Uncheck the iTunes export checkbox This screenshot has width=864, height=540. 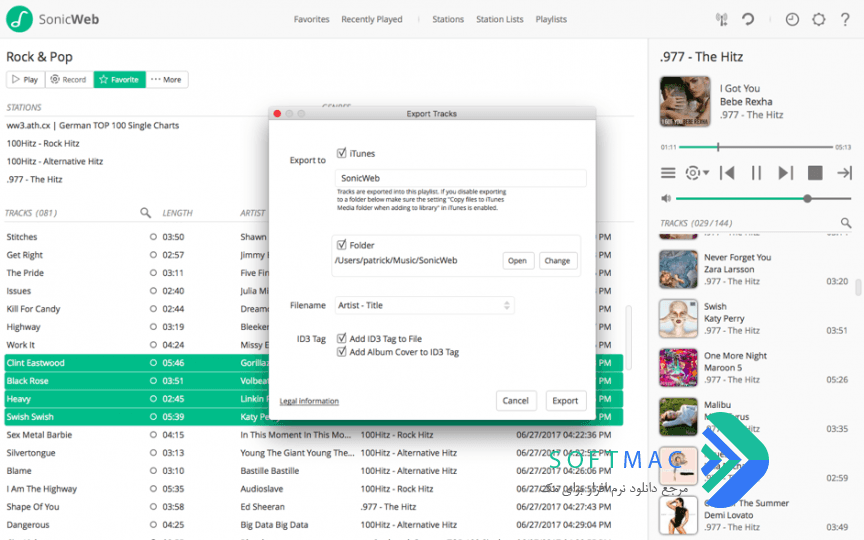point(342,153)
